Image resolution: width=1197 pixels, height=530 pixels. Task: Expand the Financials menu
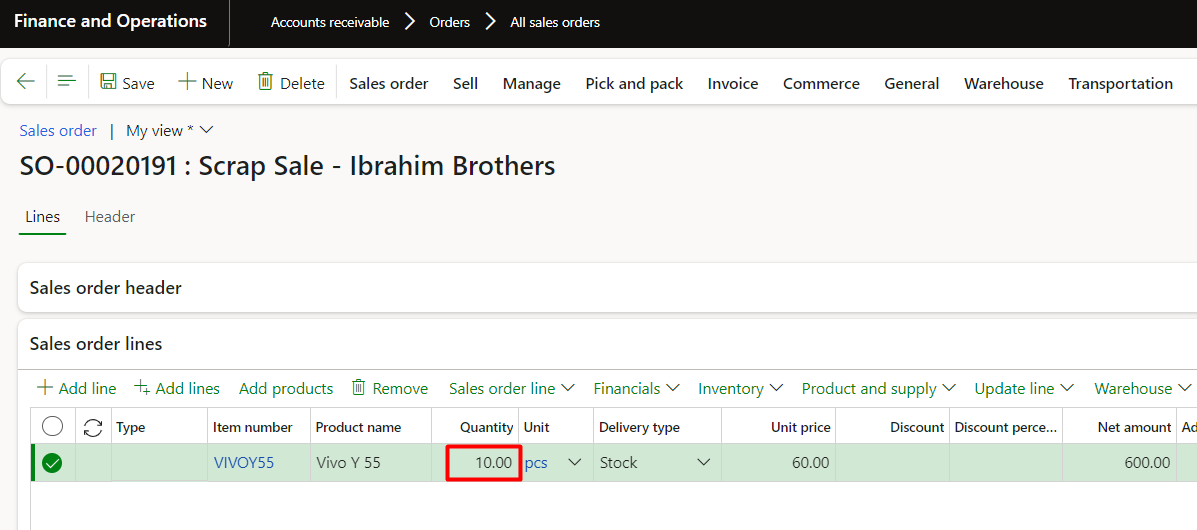click(636, 388)
